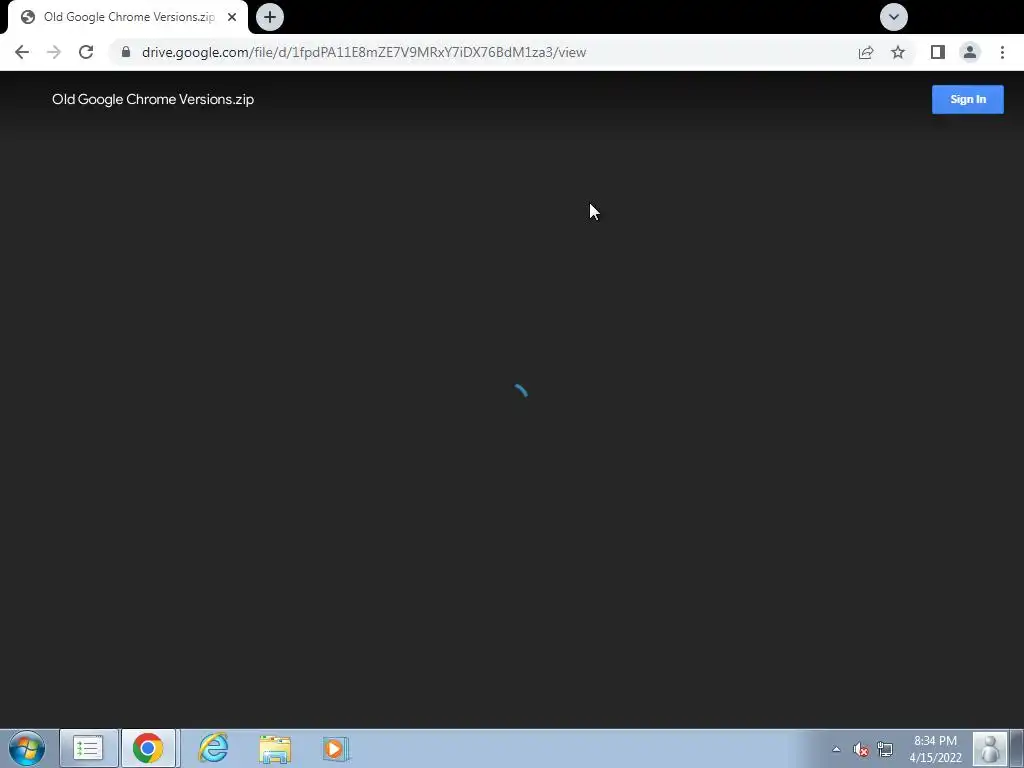Open the share this page icon

866,52
